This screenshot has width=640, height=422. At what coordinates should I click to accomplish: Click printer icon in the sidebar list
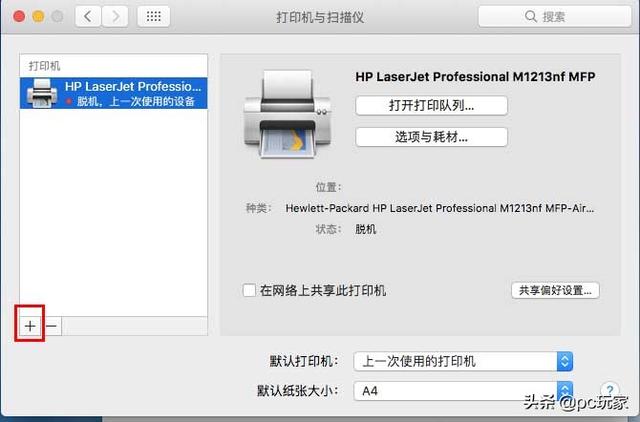click(42, 93)
